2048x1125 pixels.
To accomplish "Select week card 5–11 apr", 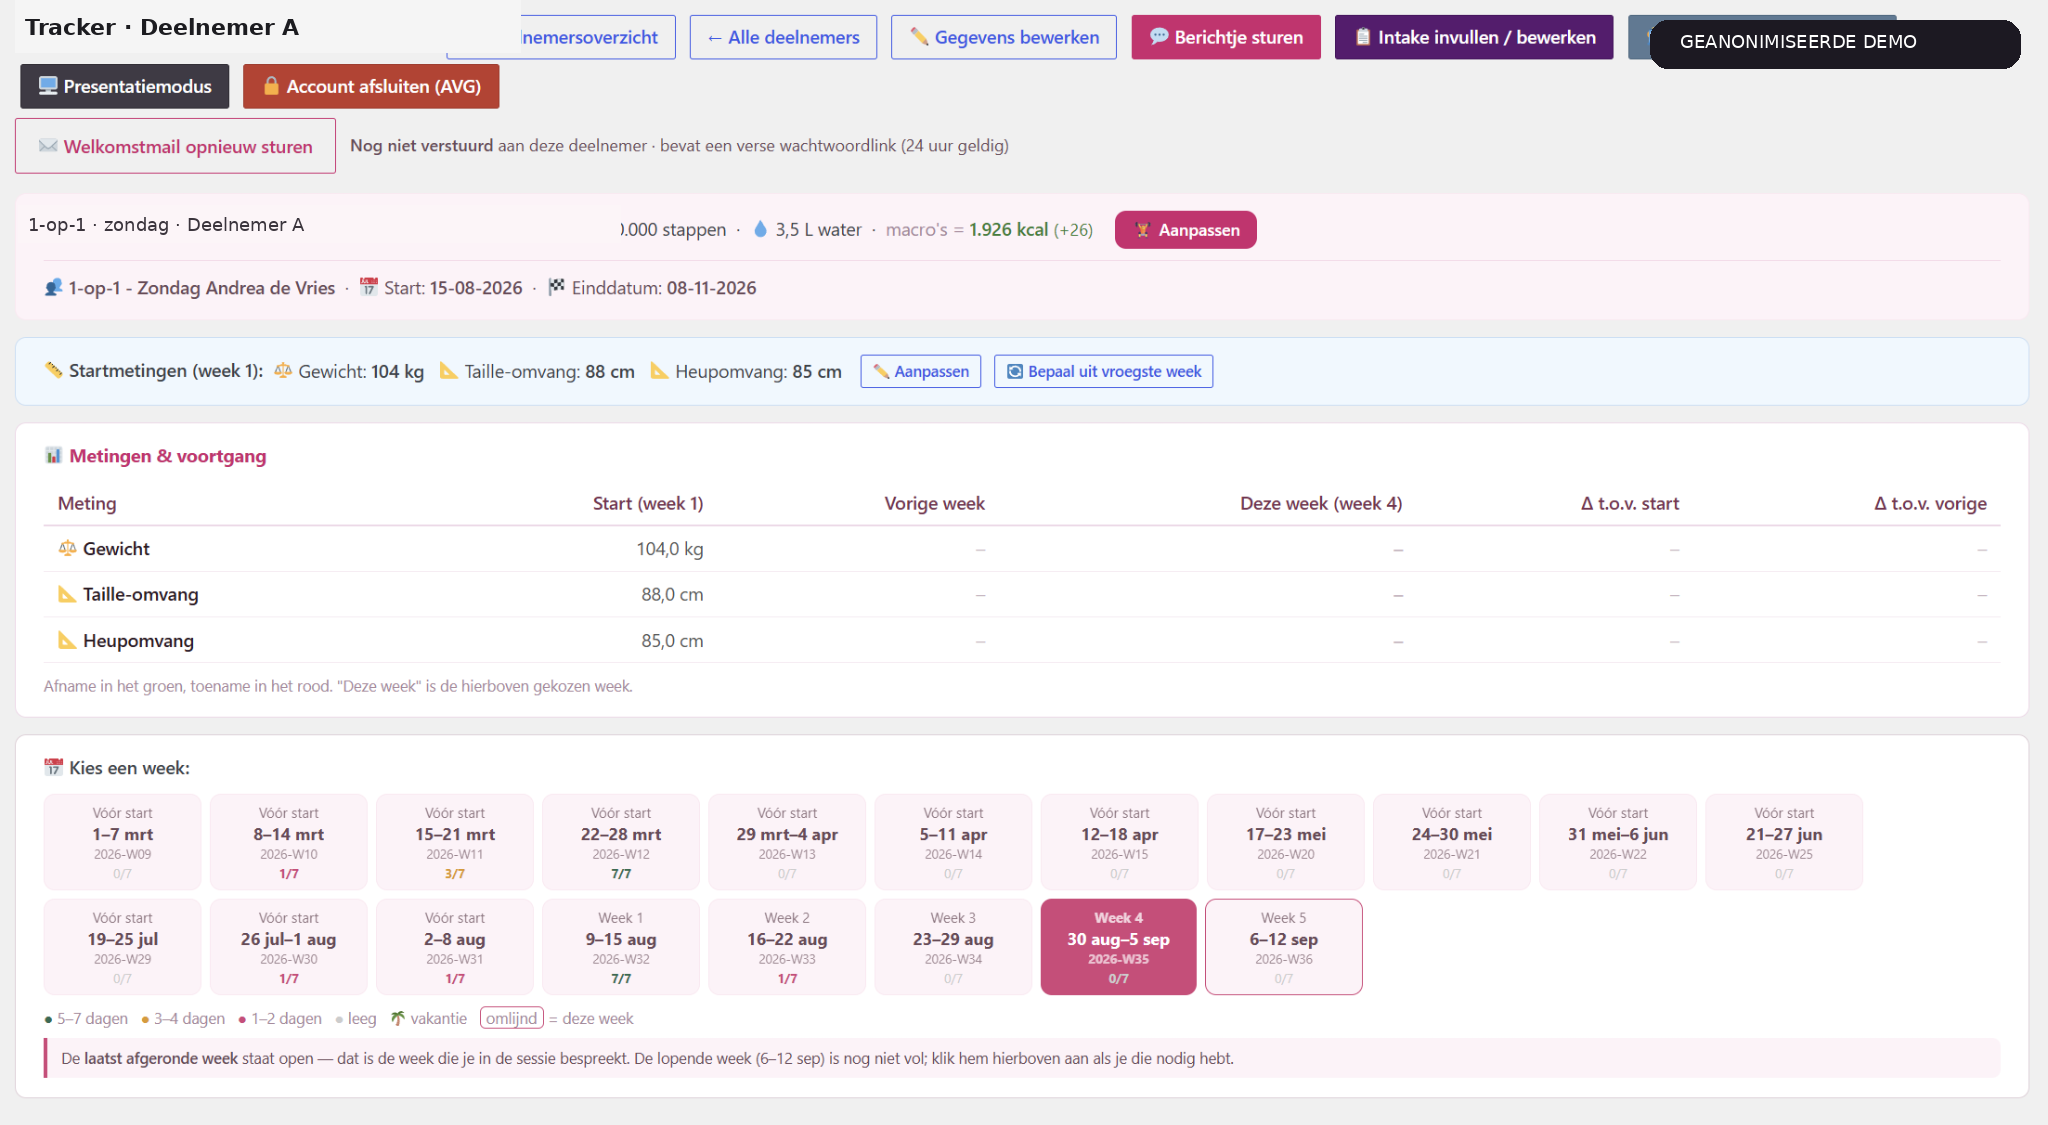I will point(953,842).
